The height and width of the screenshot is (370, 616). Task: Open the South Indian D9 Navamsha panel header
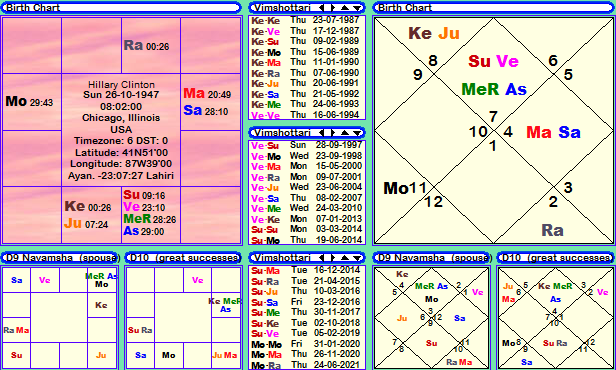tap(61, 258)
